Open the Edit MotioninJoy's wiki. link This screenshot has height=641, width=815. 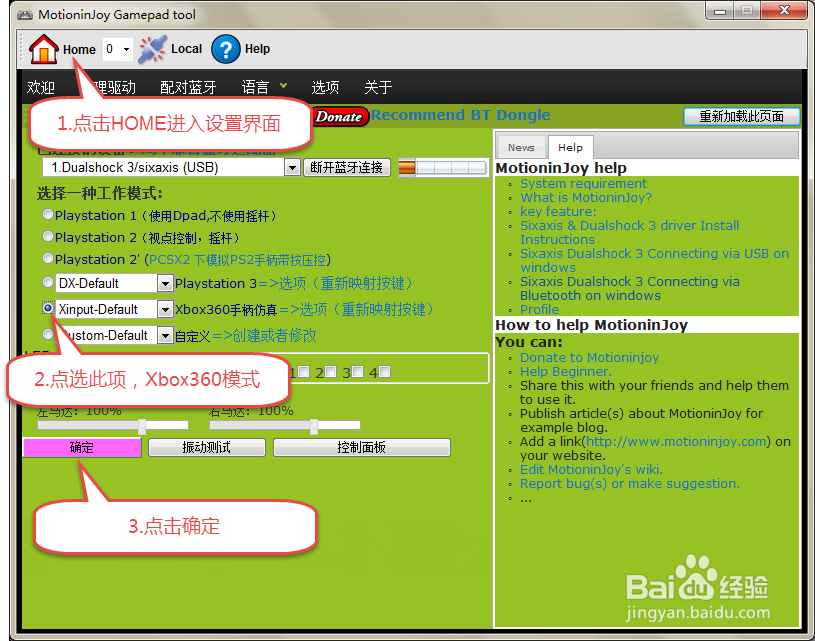tap(591, 469)
